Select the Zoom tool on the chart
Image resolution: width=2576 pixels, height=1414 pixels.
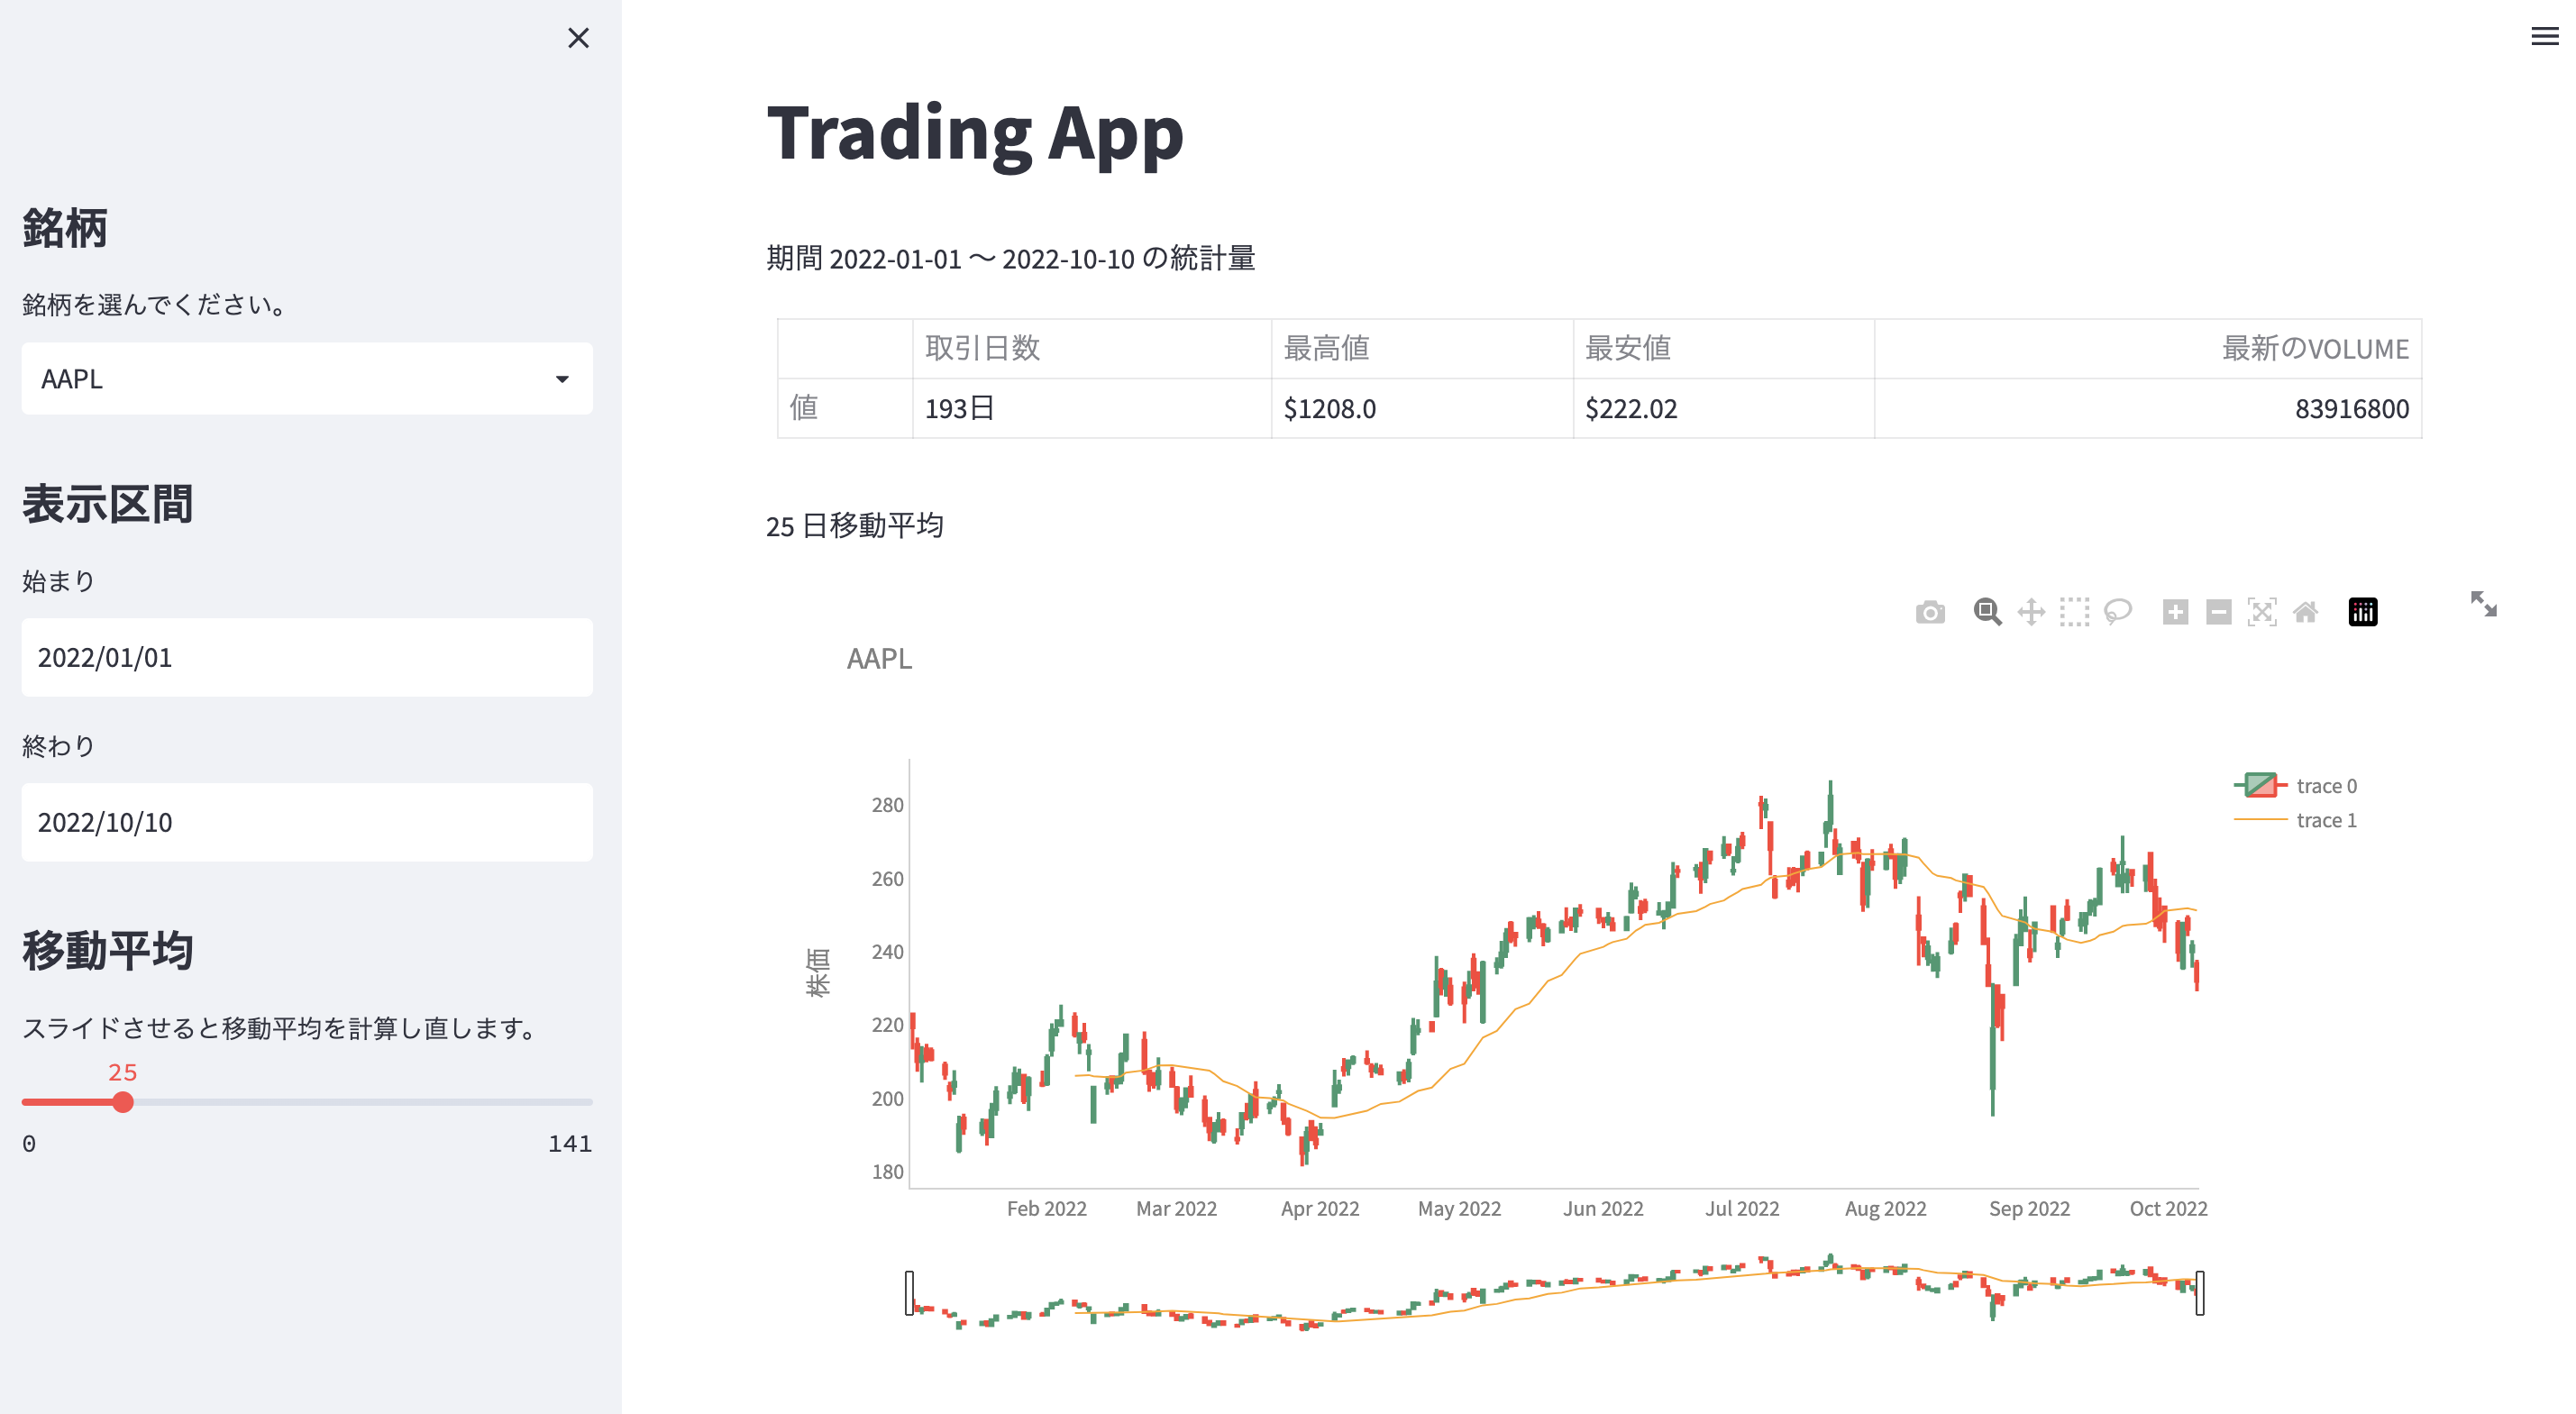click(1987, 611)
